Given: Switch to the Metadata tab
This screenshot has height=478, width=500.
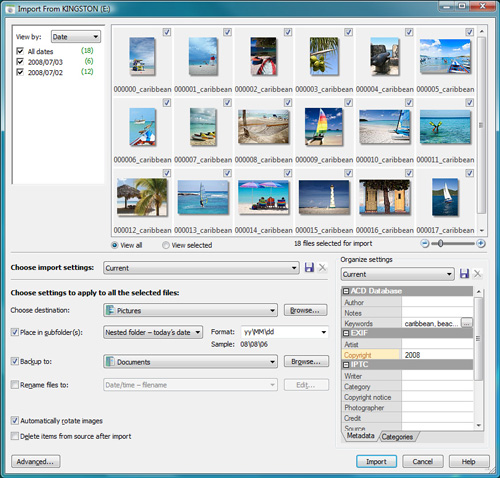Looking at the screenshot, I should coord(360,436).
